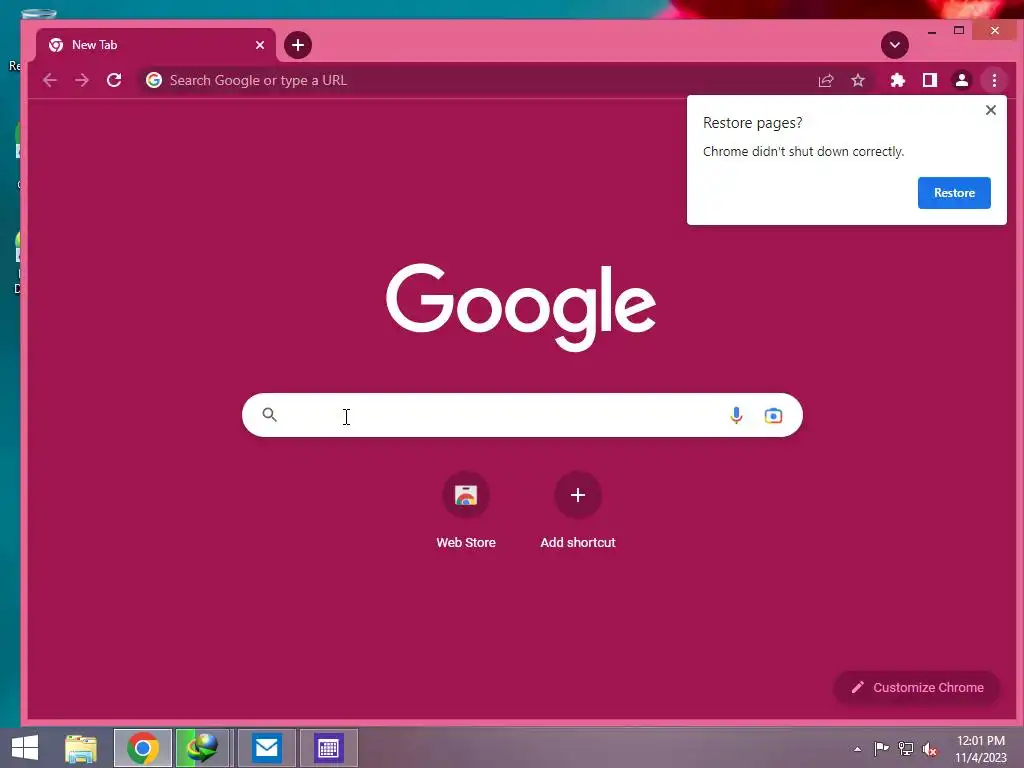Open the profile avatar menu
1024x768 pixels.
tap(962, 80)
